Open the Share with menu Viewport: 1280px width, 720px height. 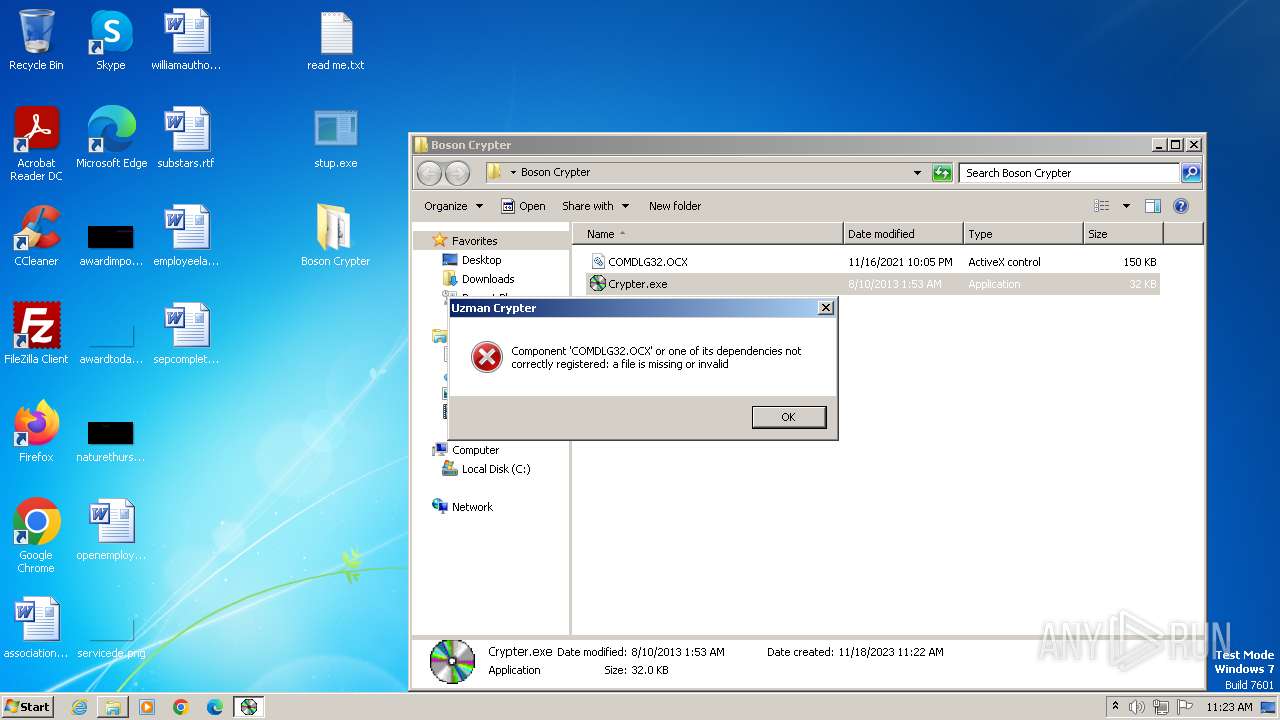pyautogui.click(x=595, y=206)
